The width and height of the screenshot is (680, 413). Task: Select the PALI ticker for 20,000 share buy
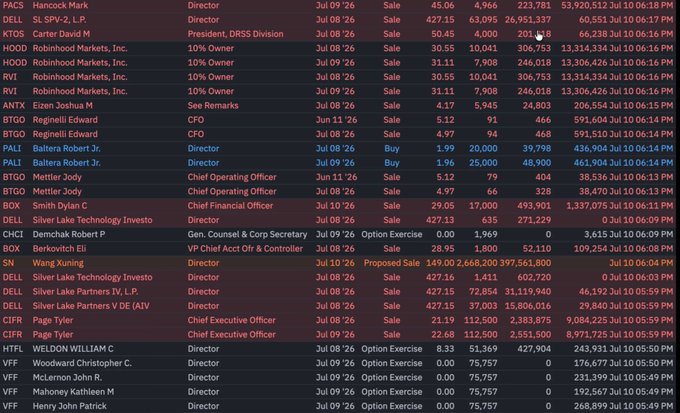[x=12, y=148]
